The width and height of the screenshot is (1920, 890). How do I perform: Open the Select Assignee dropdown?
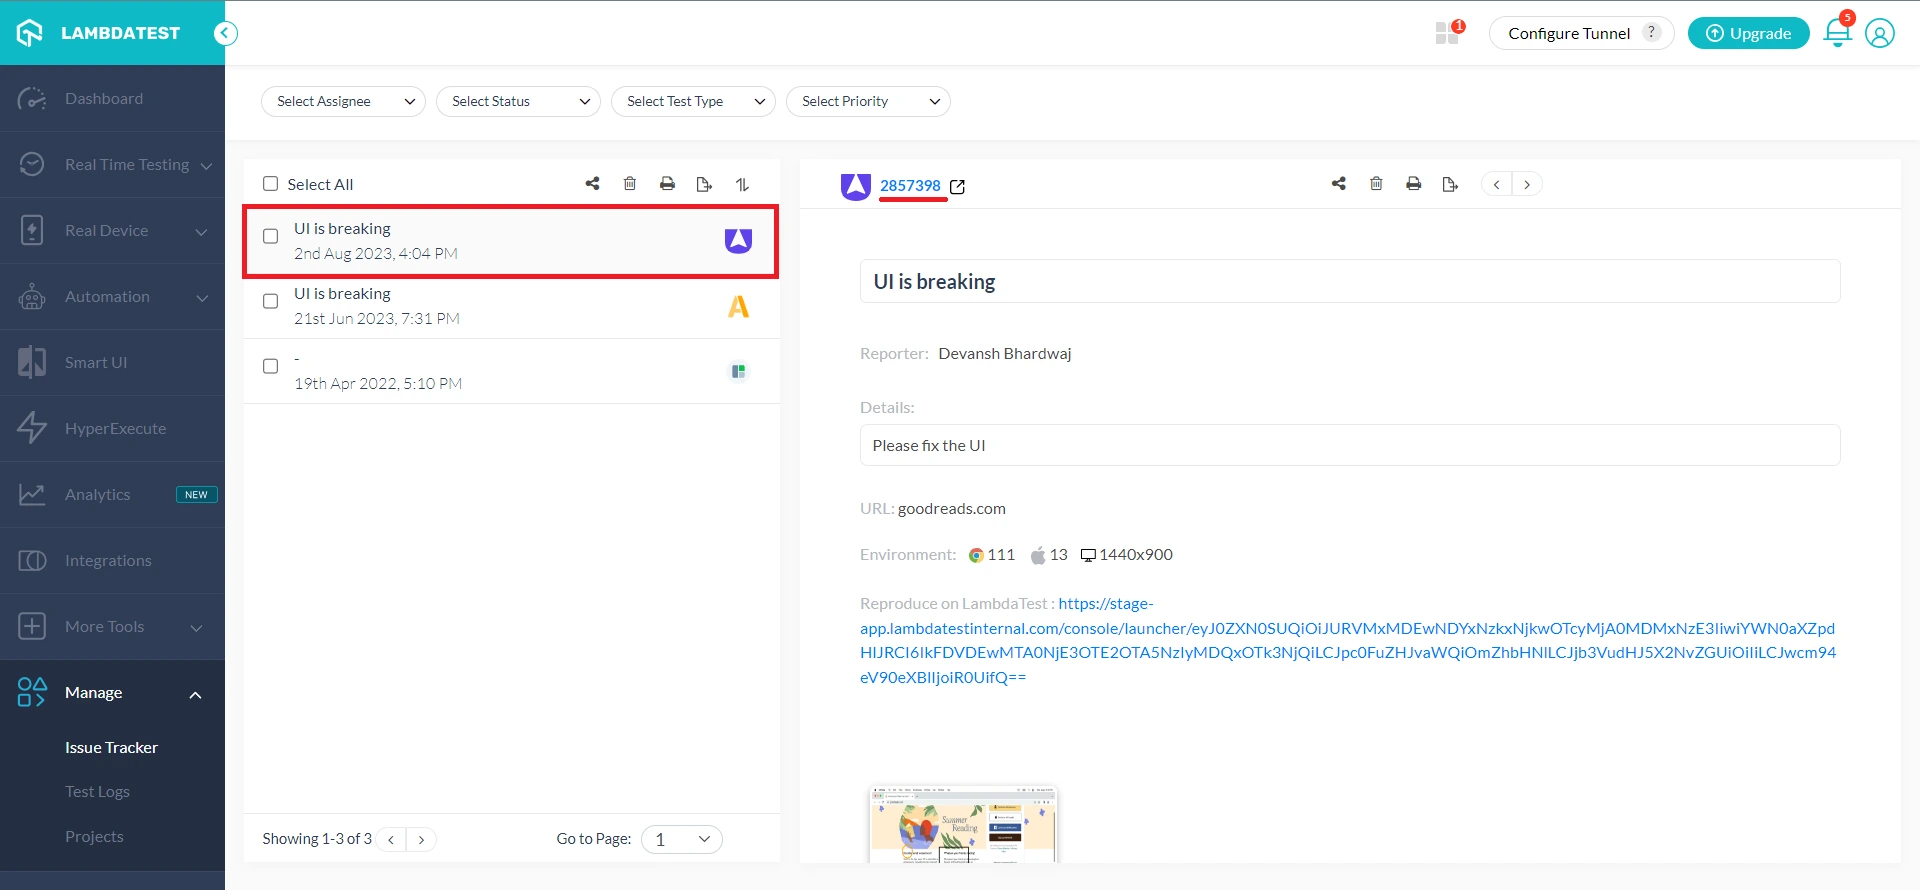pos(343,102)
